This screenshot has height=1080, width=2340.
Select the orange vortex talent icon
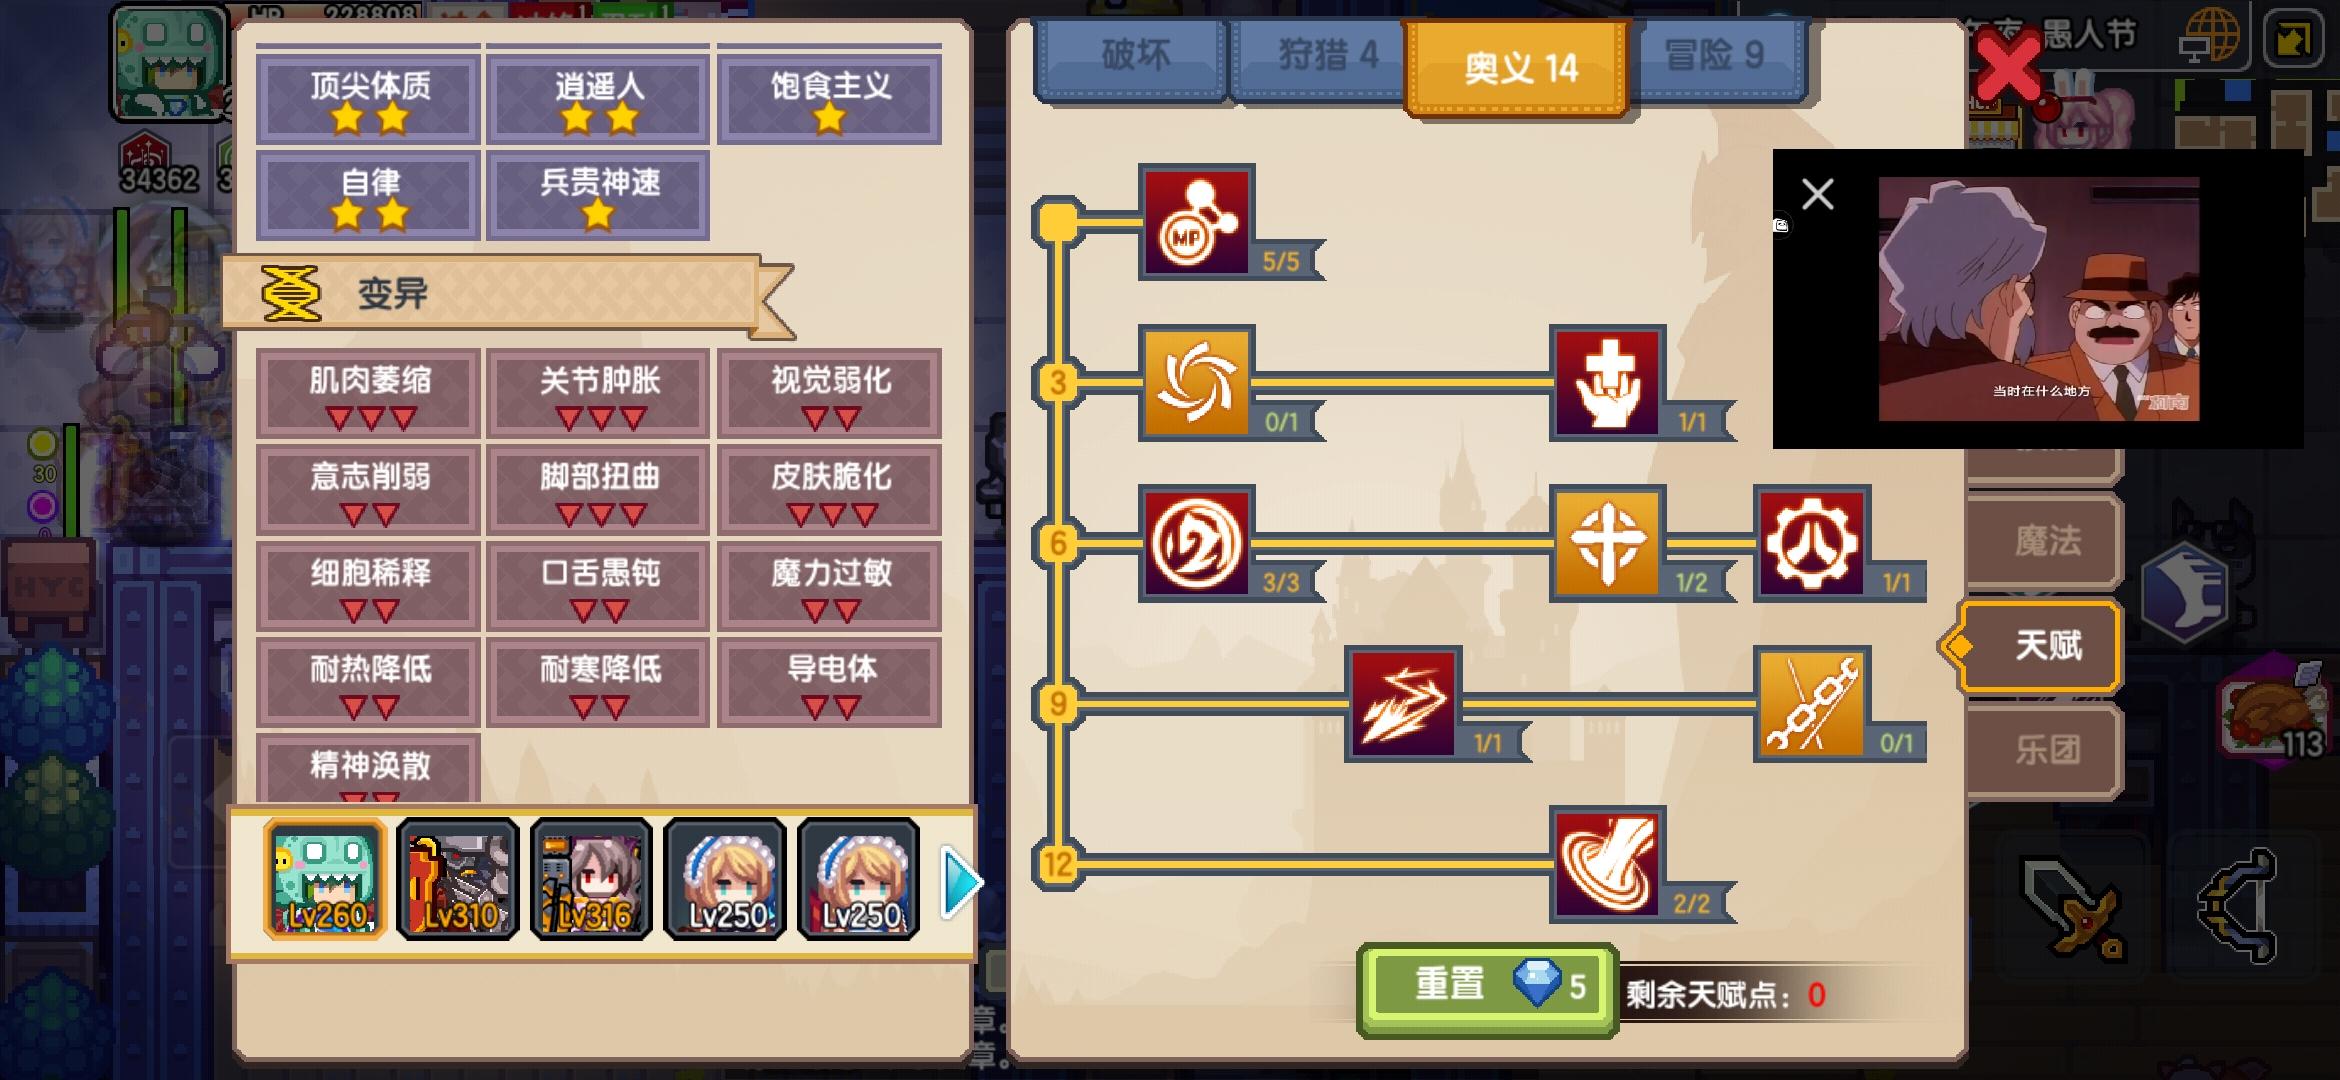pyautogui.click(x=1197, y=382)
